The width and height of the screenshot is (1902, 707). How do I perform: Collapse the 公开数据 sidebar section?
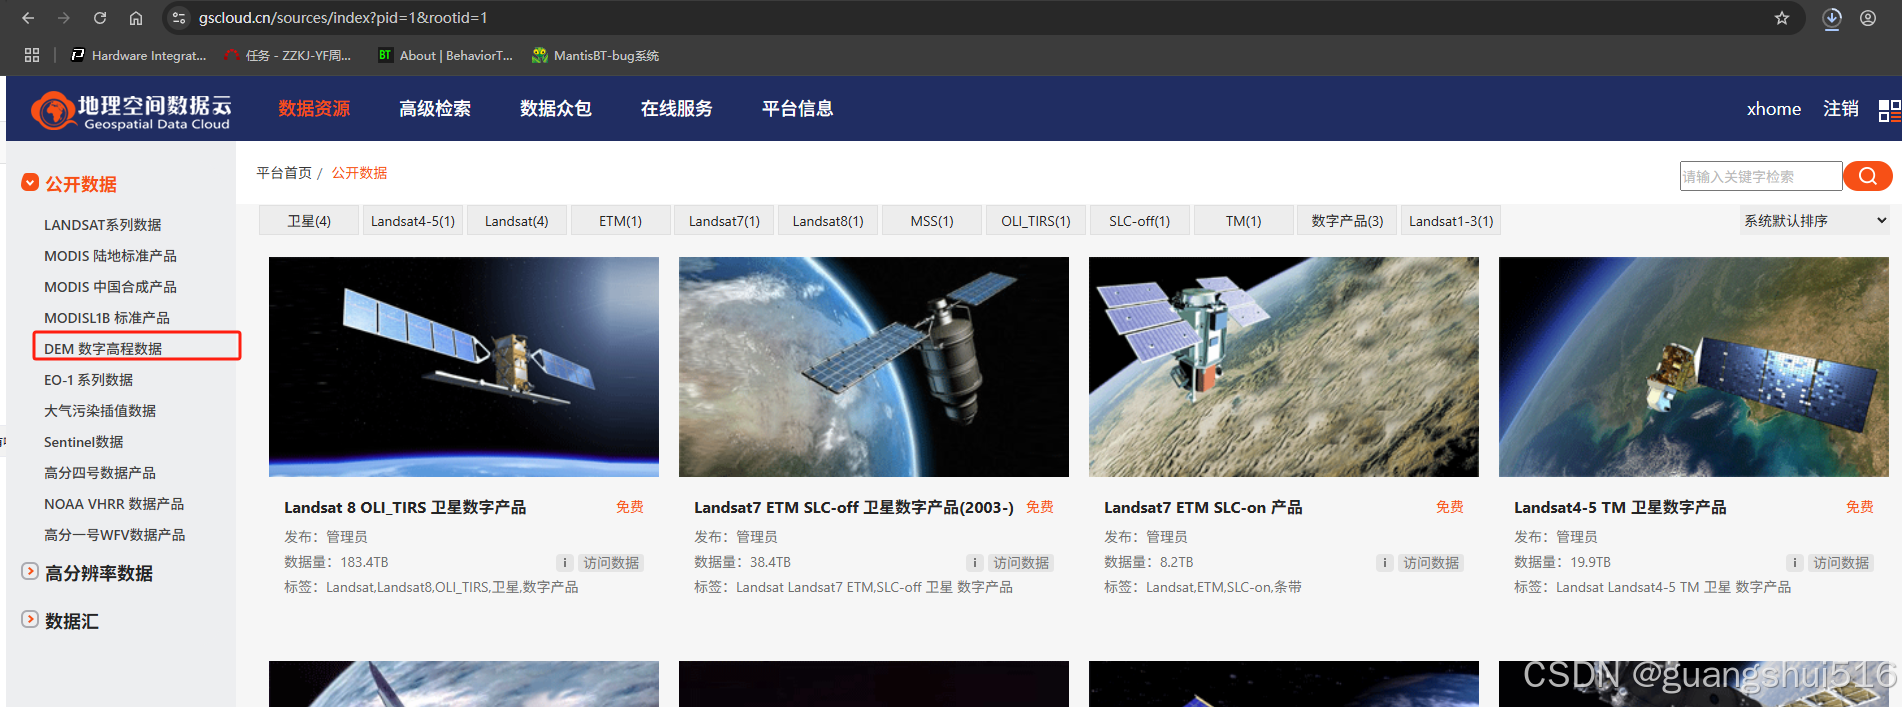[30, 182]
